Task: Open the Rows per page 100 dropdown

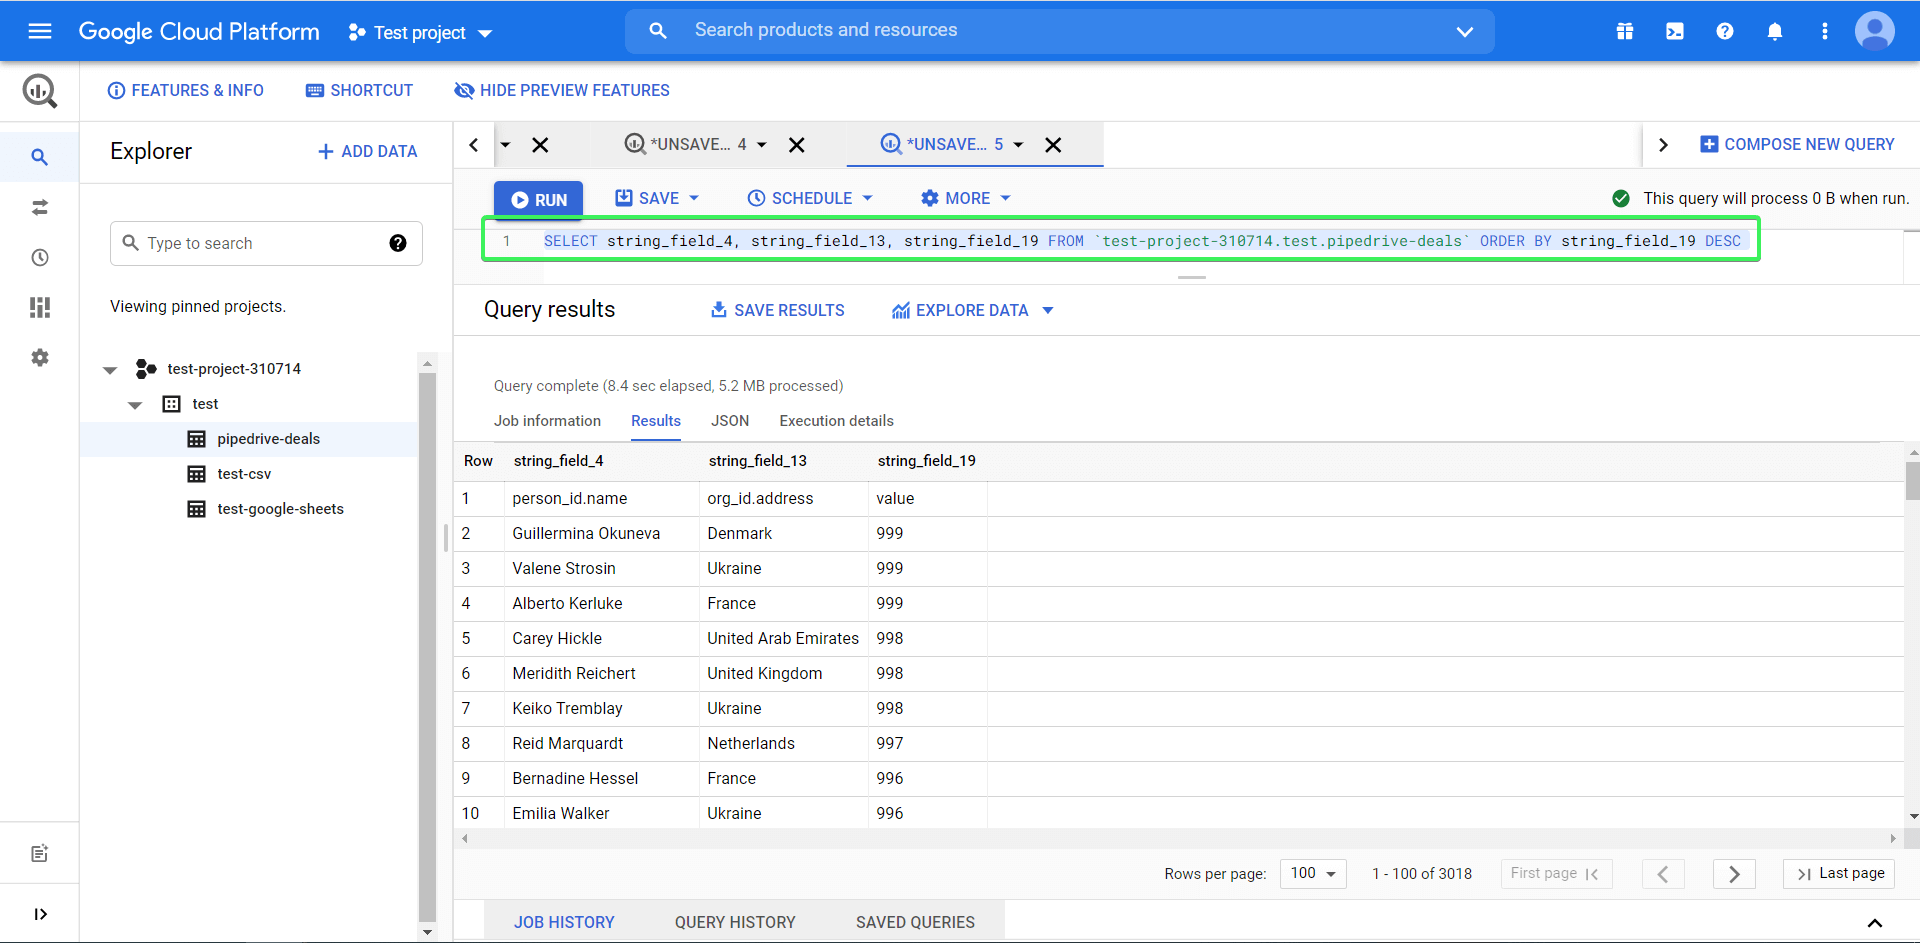Action: (x=1313, y=873)
